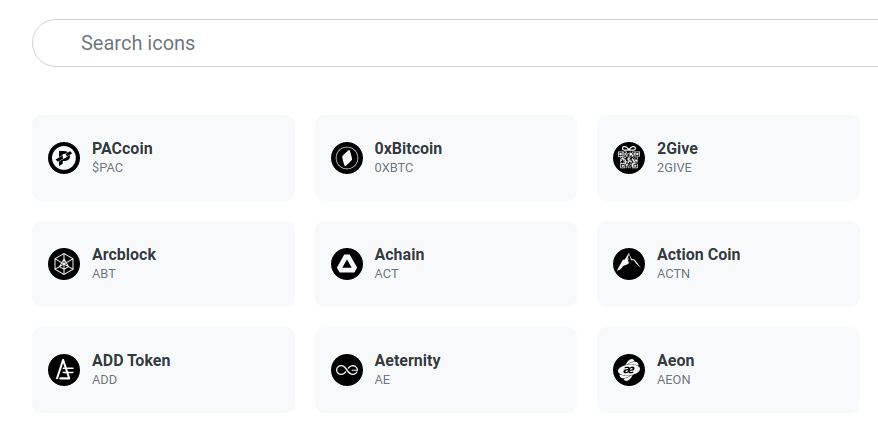Click the ADD Token logo icon
The height and width of the screenshot is (426, 878).
point(64,370)
